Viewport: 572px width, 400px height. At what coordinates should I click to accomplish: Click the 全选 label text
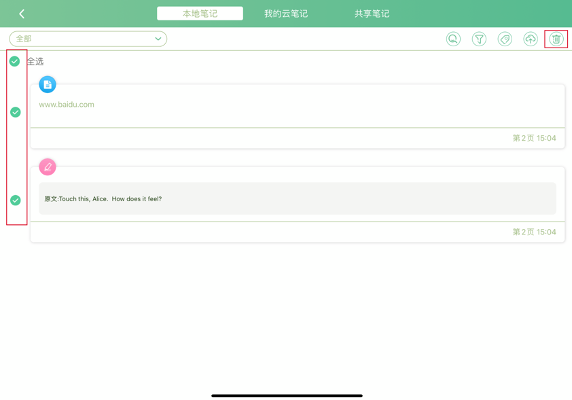click(35, 61)
